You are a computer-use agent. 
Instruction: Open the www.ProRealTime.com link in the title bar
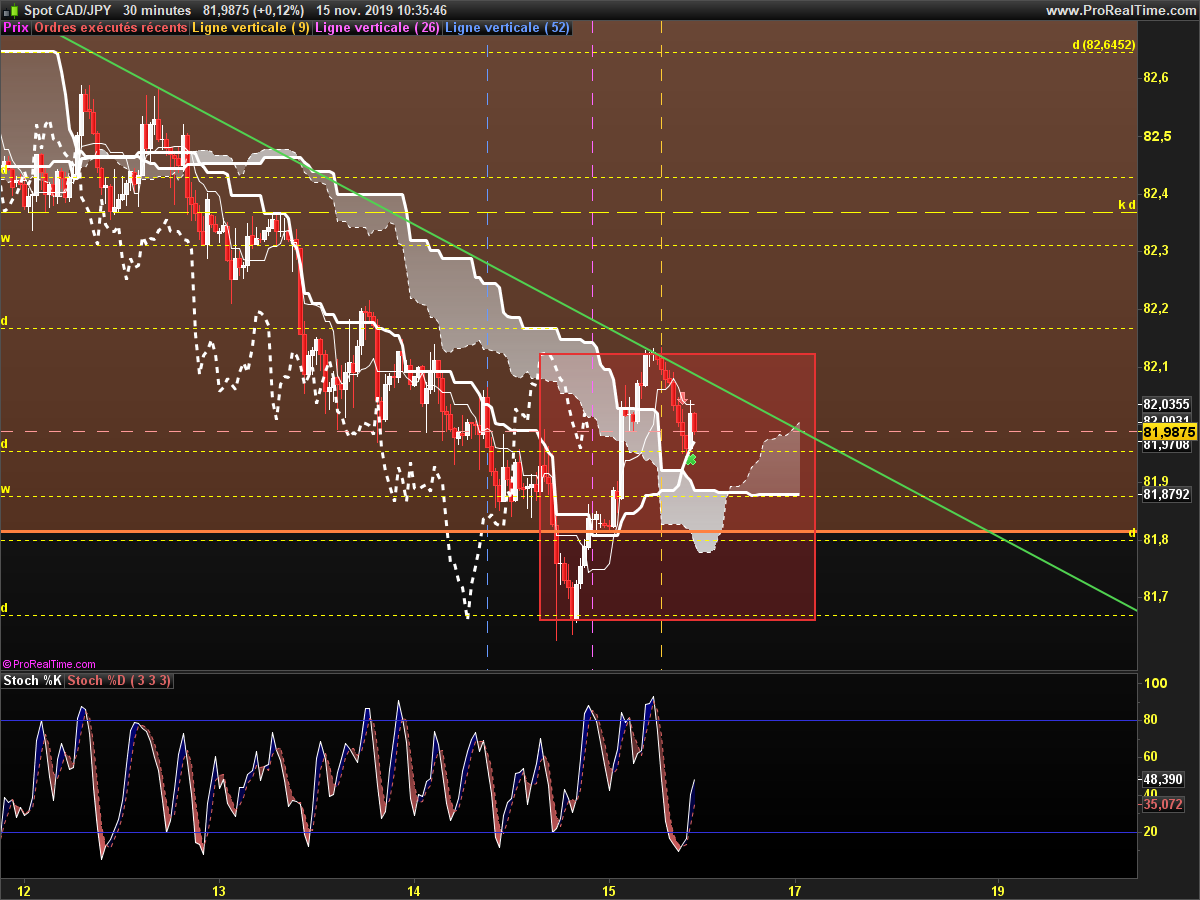coord(1120,10)
